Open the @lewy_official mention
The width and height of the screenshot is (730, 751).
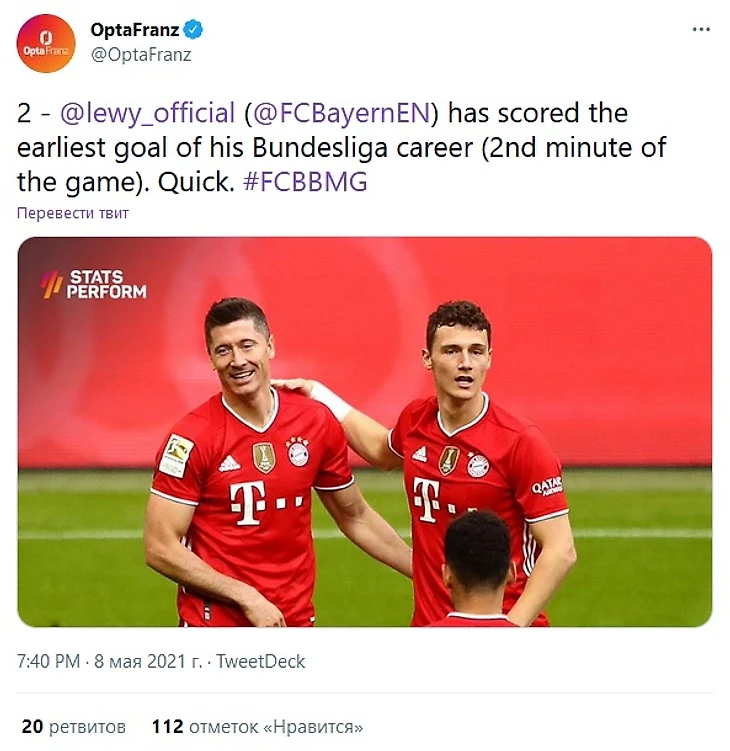click(148, 114)
